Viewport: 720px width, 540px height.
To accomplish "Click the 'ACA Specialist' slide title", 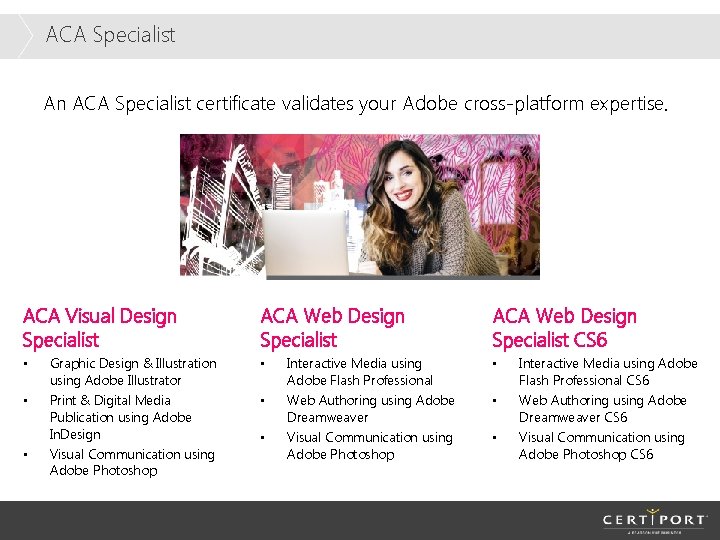I will coord(110,34).
